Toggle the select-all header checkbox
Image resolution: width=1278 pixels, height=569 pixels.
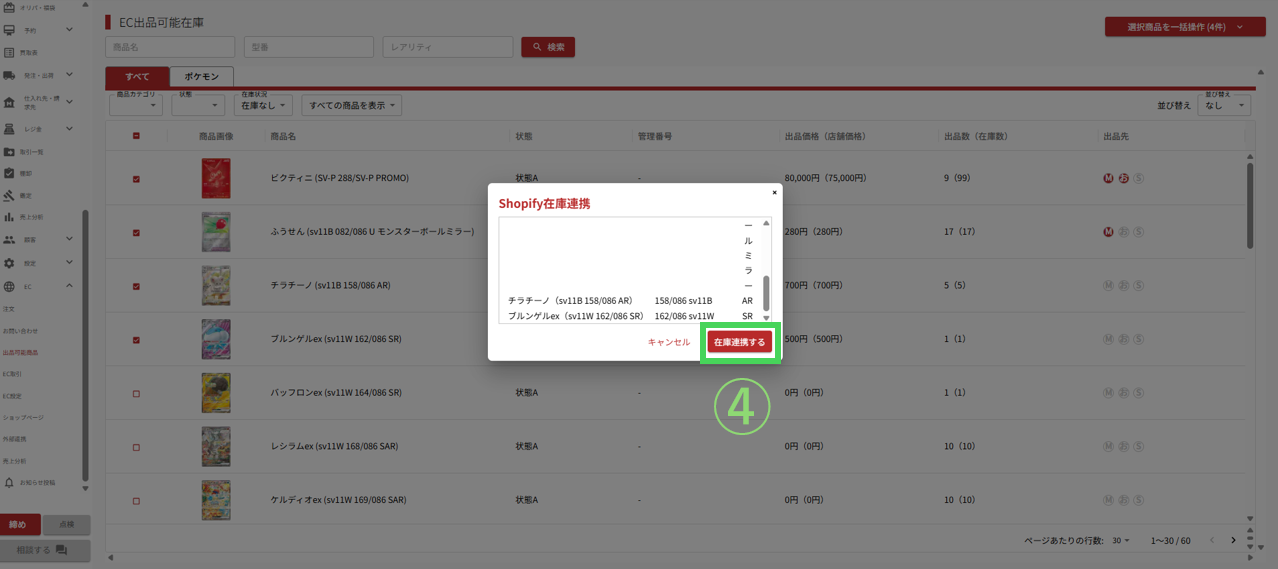(x=136, y=136)
